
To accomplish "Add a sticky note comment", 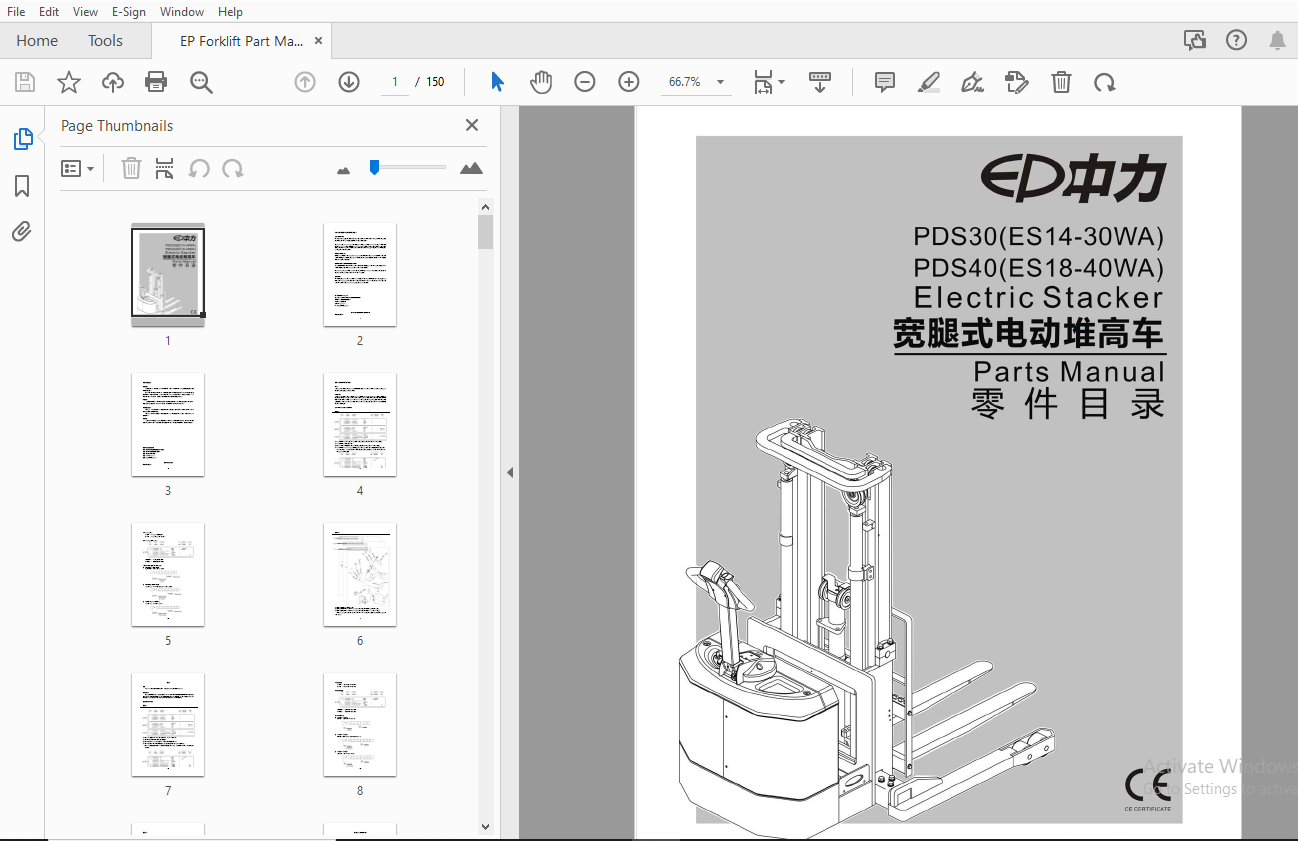I will 885,82.
